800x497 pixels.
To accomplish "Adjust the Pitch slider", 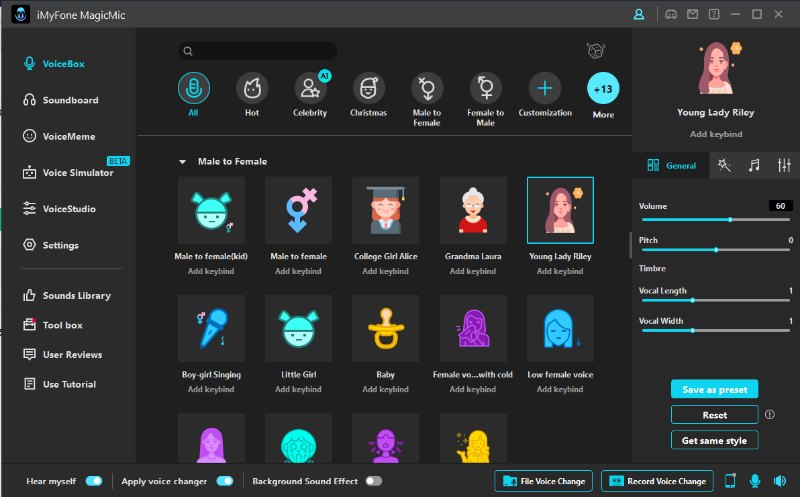I will pos(716,250).
